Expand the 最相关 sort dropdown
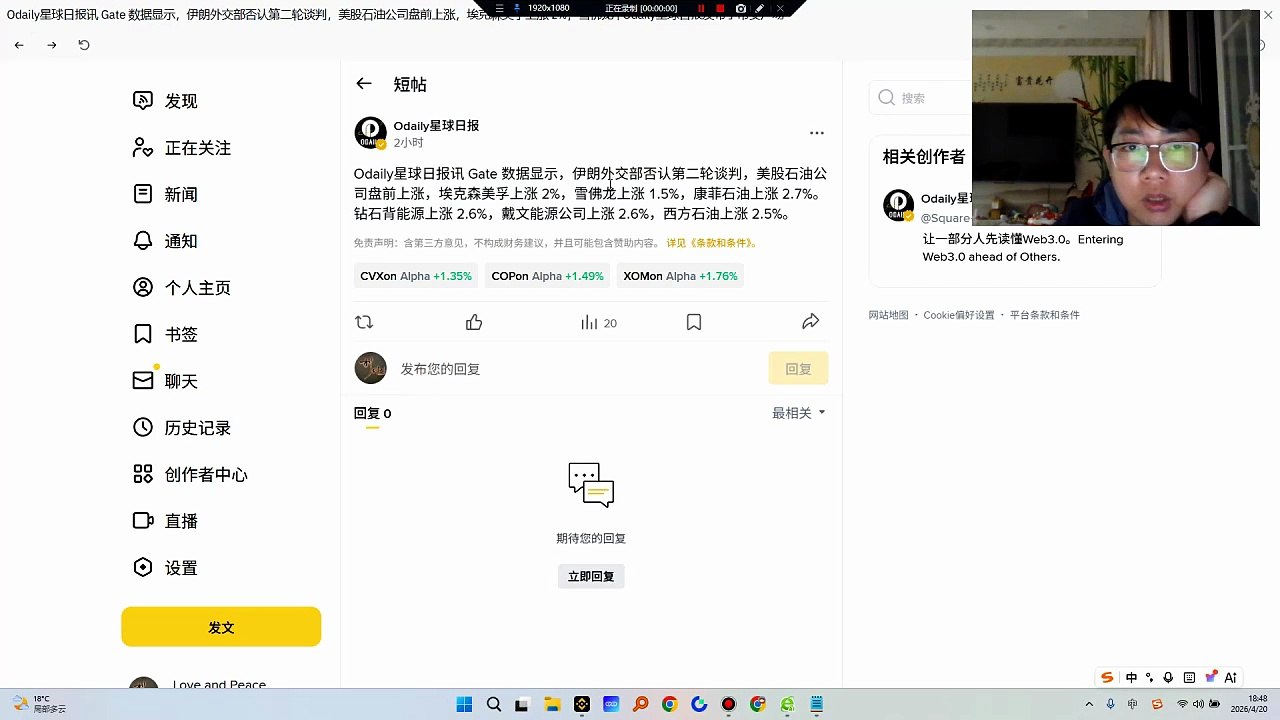1280x720 pixels. click(x=799, y=413)
